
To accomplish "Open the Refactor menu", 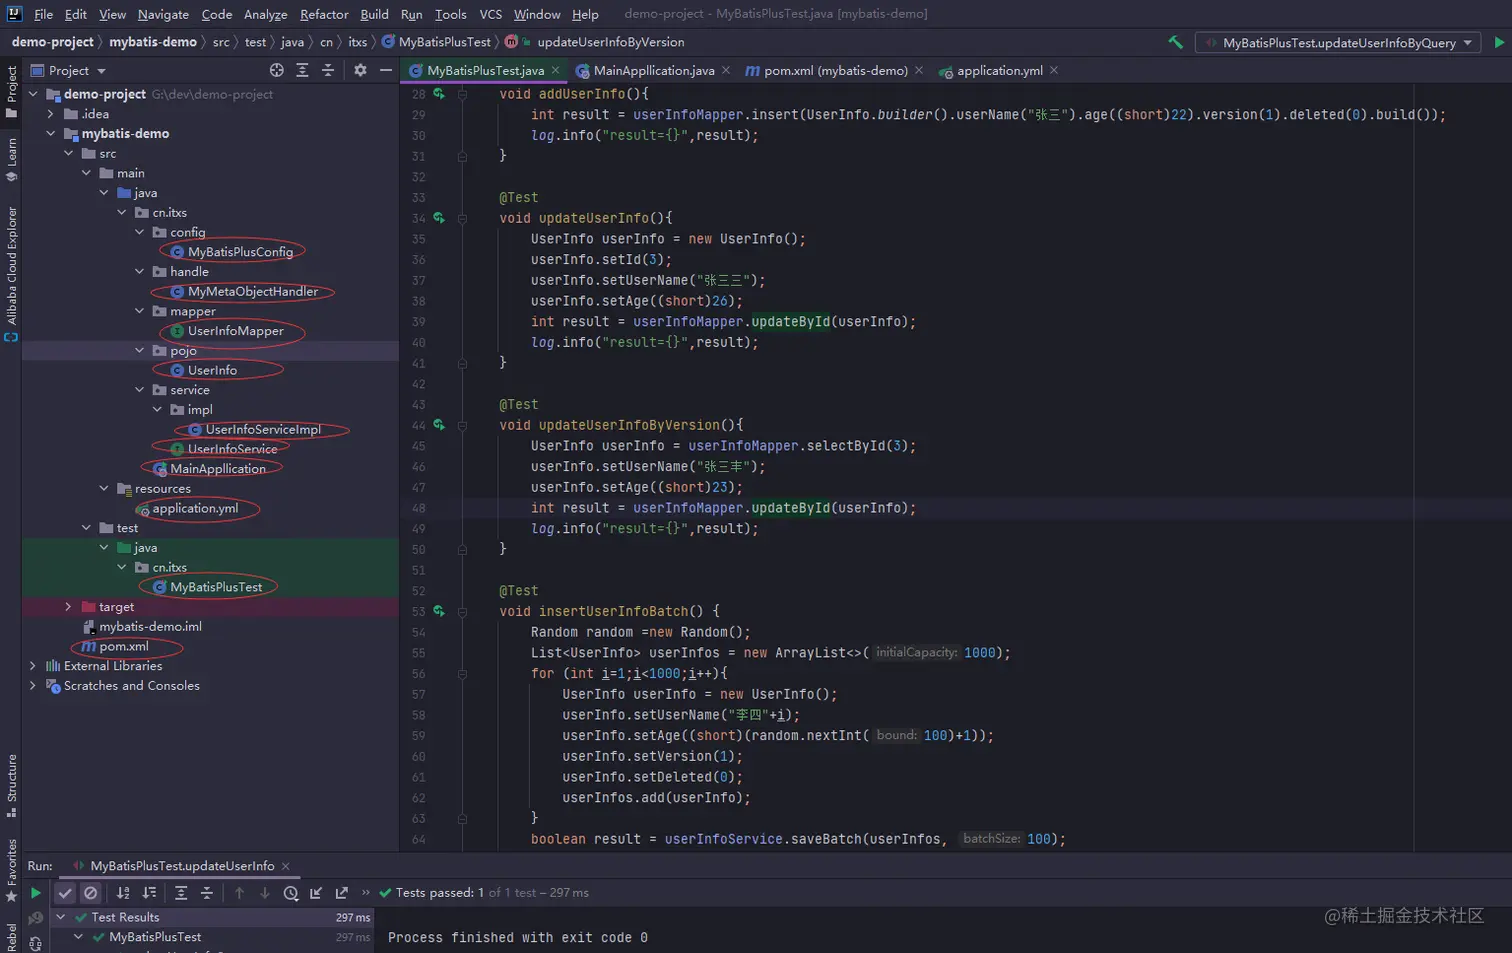I will pyautogui.click(x=324, y=14).
